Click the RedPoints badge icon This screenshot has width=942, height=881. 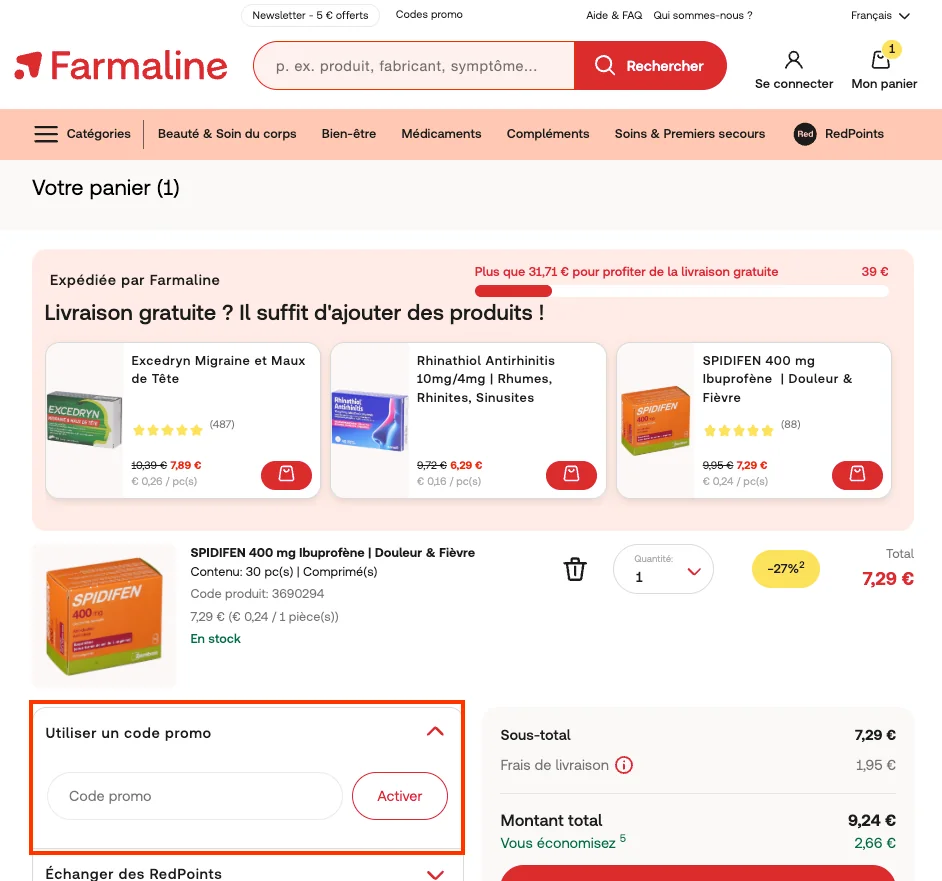point(805,134)
